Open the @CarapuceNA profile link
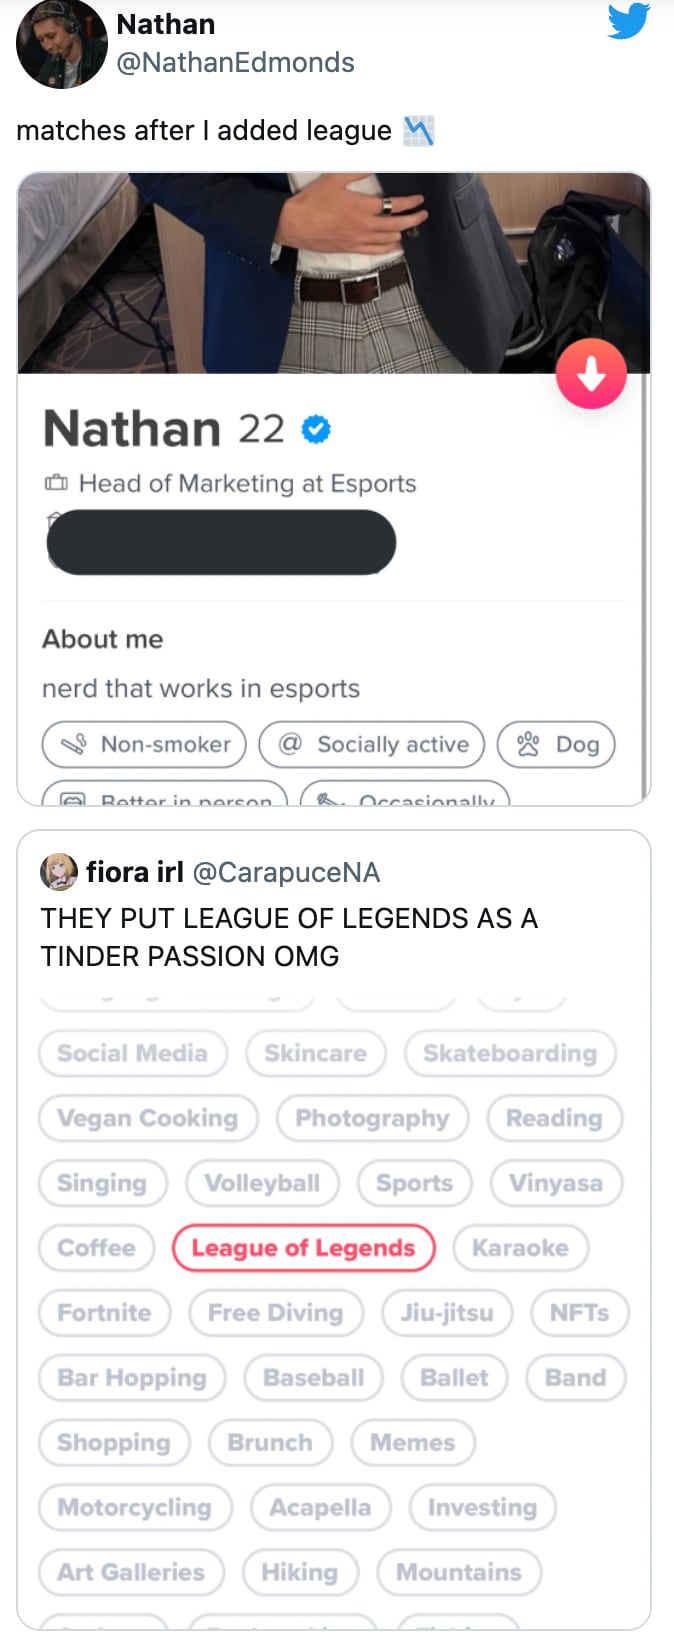The height and width of the screenshot is (1648, 674). point(286,873)
